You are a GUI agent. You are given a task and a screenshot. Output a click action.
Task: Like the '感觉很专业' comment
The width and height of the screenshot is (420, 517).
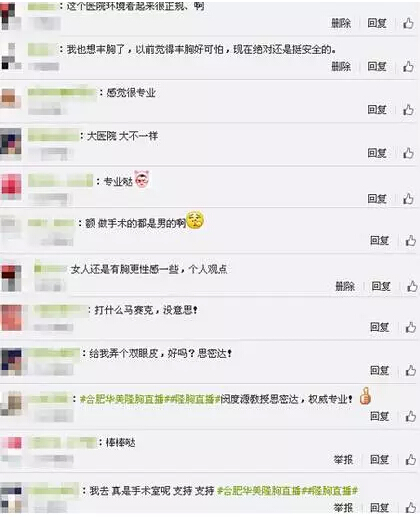click(x=408, y=110)
